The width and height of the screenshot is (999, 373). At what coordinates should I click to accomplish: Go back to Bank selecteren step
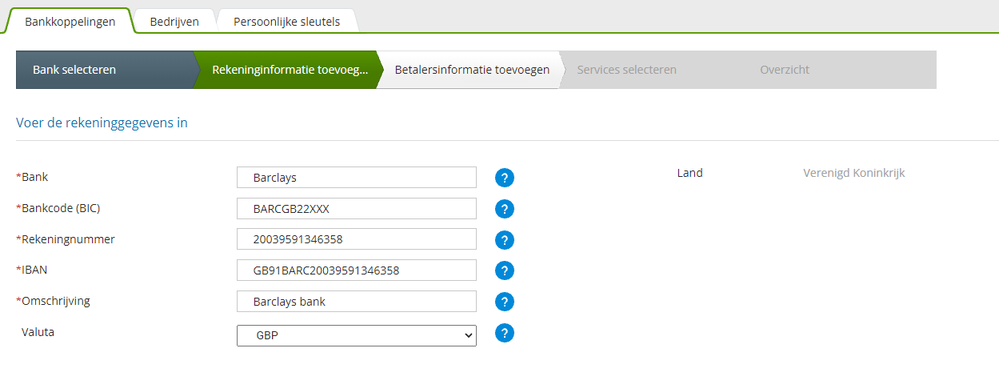[x=104, y=69]
